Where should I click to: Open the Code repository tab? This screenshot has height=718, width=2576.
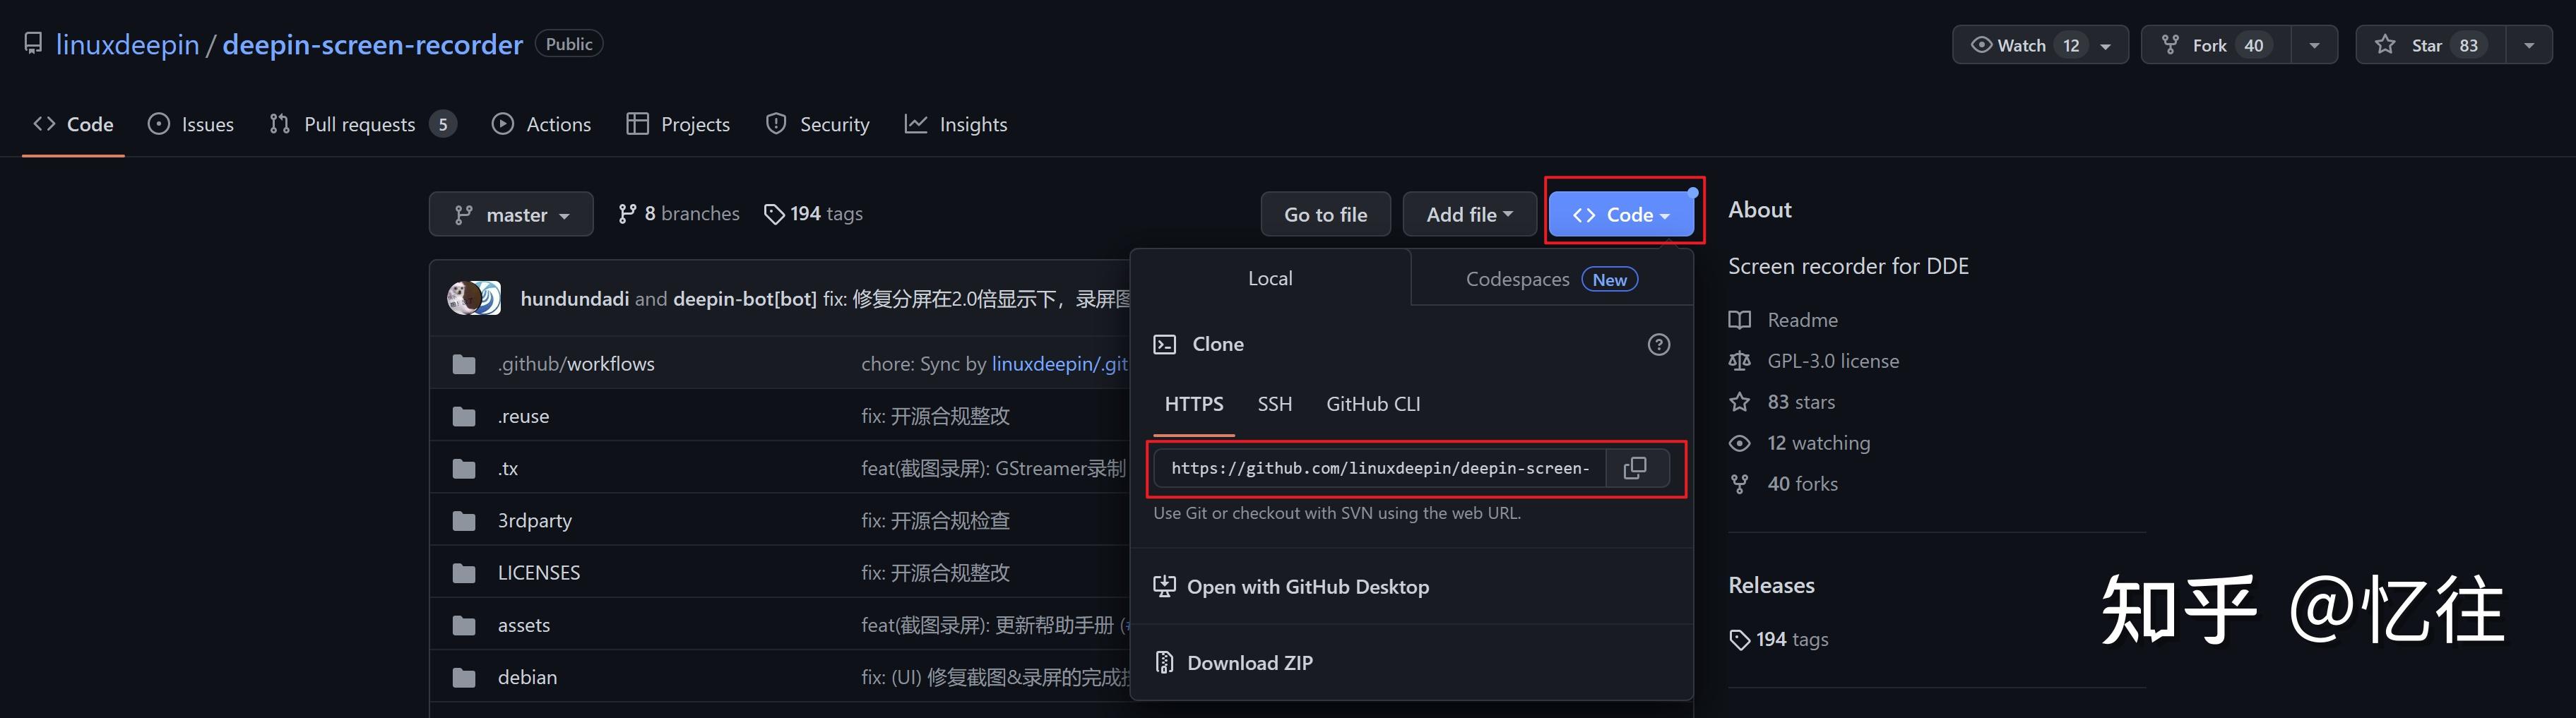pyautogui.click(x=73, y=124)
